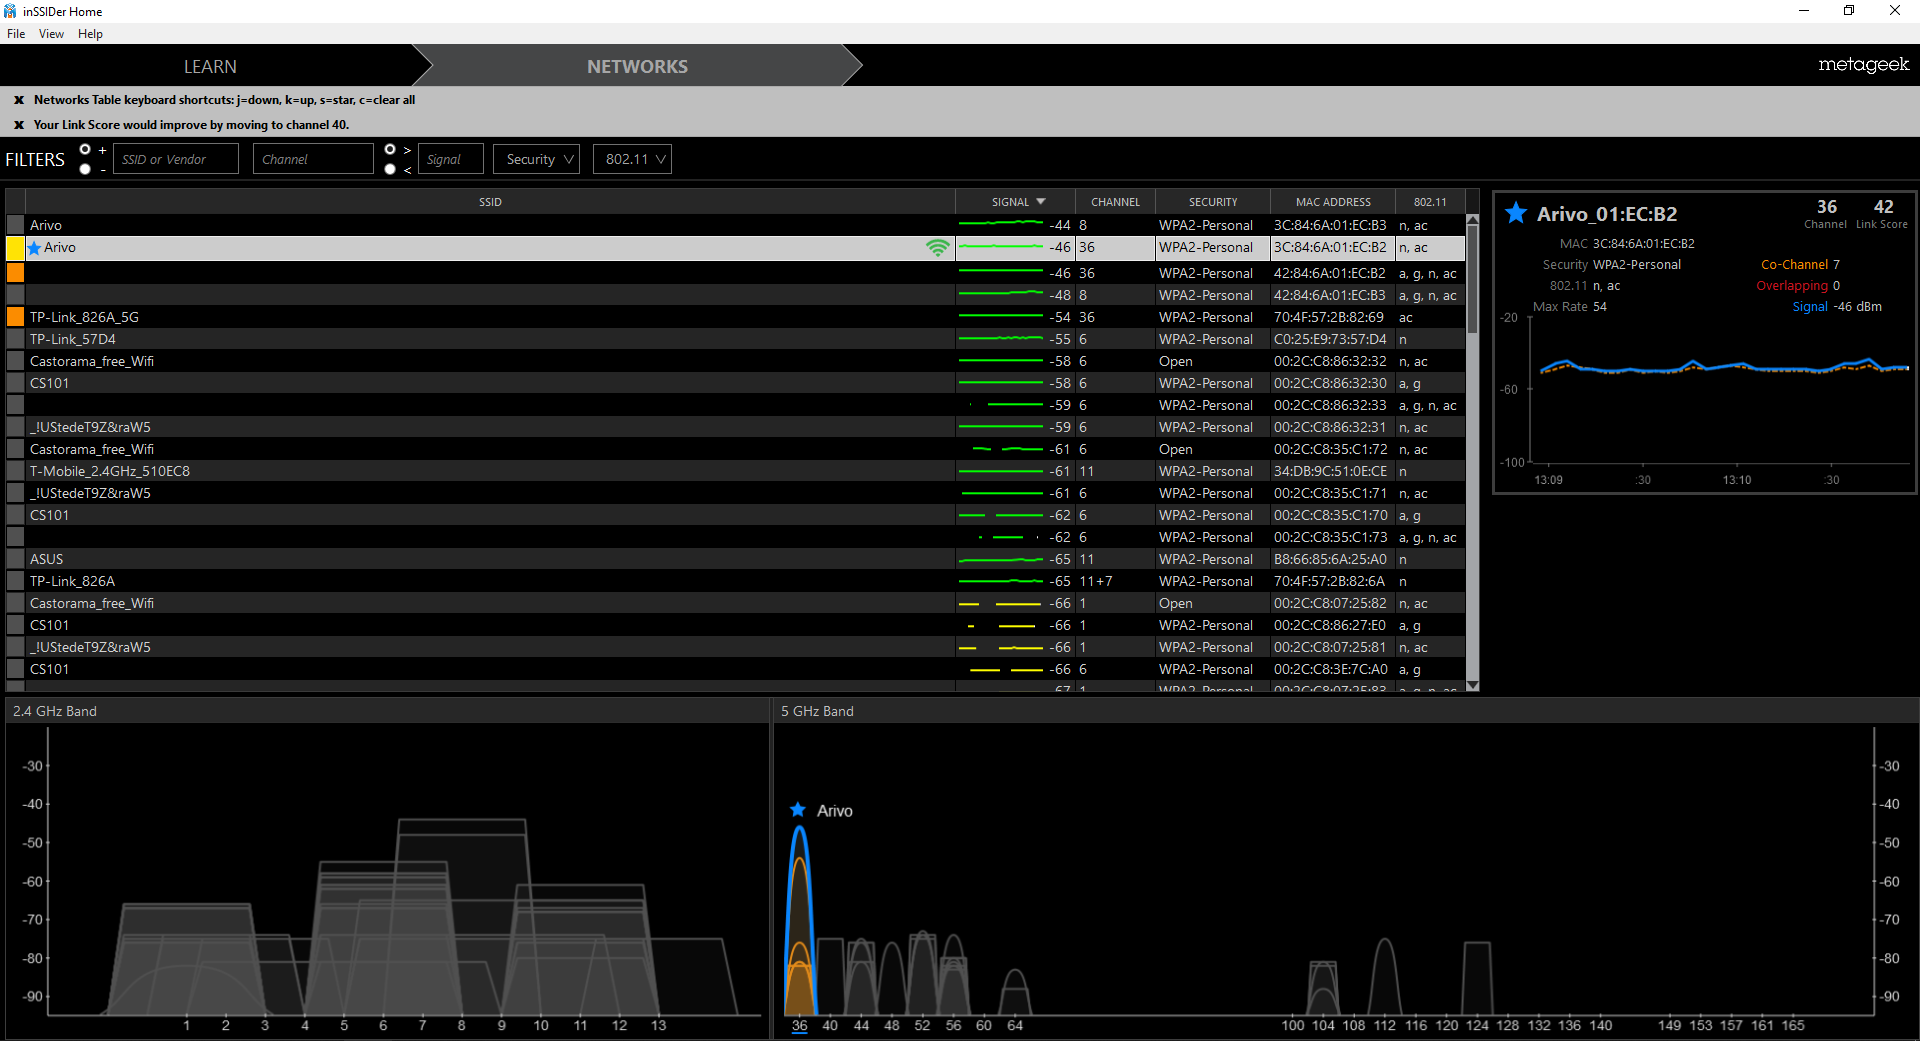This screenshot has width=1920, height=1041.
Task: Click MAC address 34:DB:9C:51:0E:CE
Action: (1330, 471)
